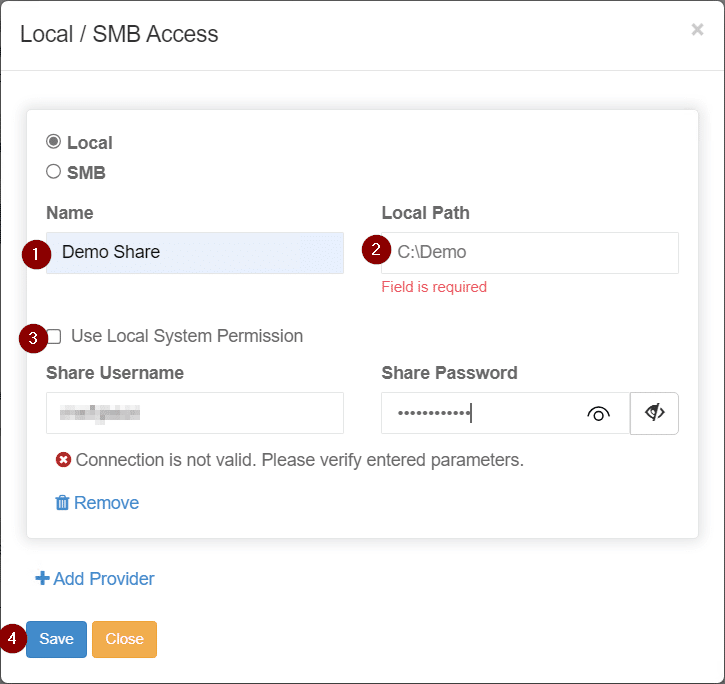Click the red error icon beside connection message
Image resolution: width=725 pixels, height=684 pixels.
64,460
